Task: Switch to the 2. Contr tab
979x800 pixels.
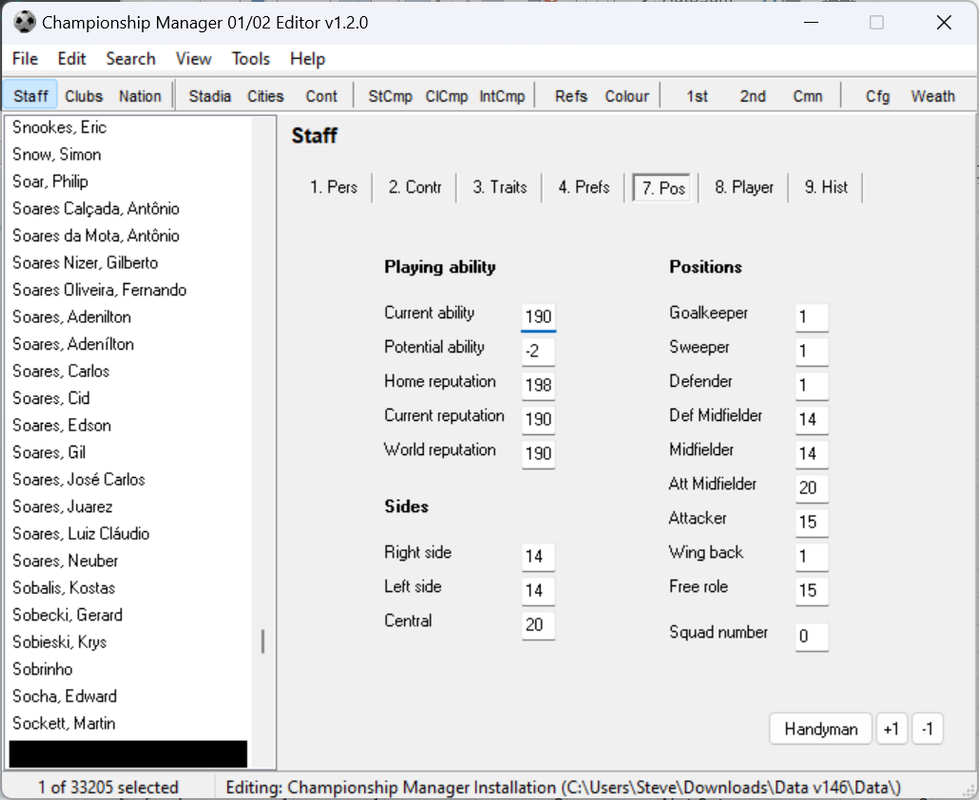Action: (415, 187)
